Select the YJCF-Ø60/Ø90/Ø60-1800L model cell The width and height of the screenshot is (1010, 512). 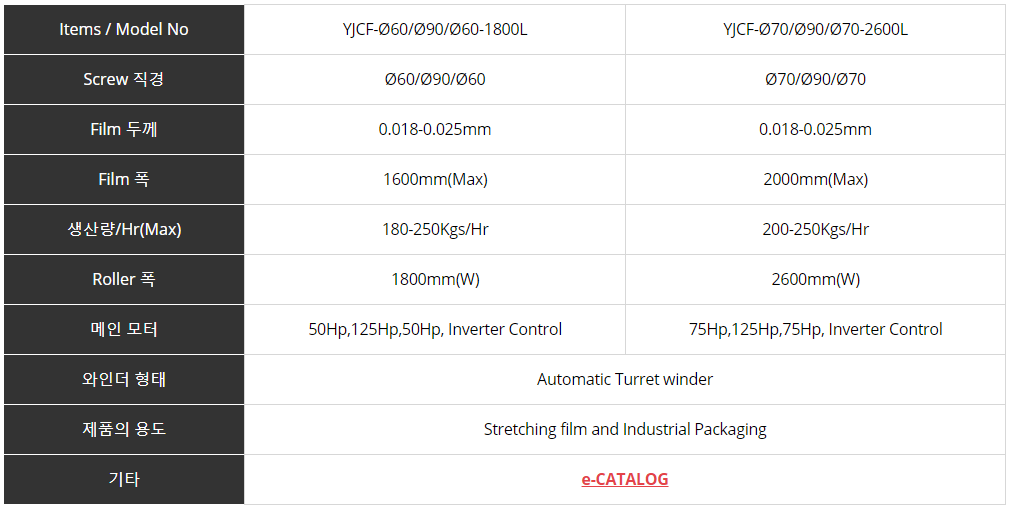(x=435, y=29)
